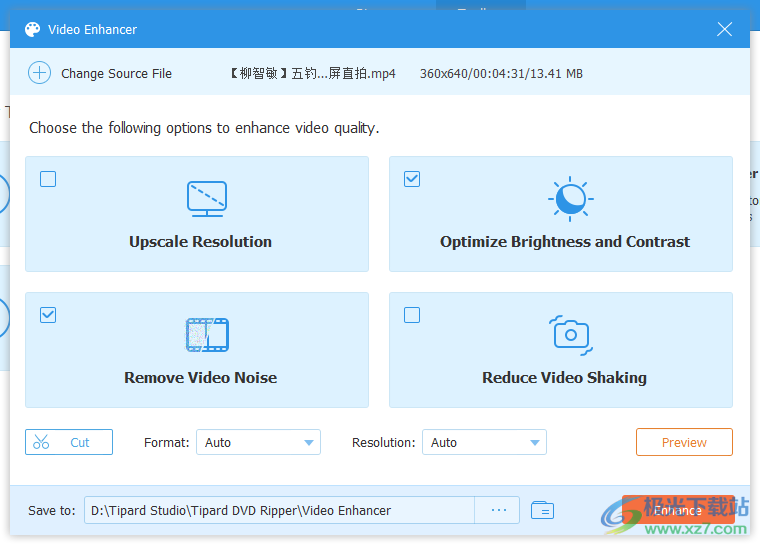Image resolution: width=760 pixels, height=545 pixels.
Task: Click the Reduce Video Shaking camera icon
Action: tap(570, 335)
